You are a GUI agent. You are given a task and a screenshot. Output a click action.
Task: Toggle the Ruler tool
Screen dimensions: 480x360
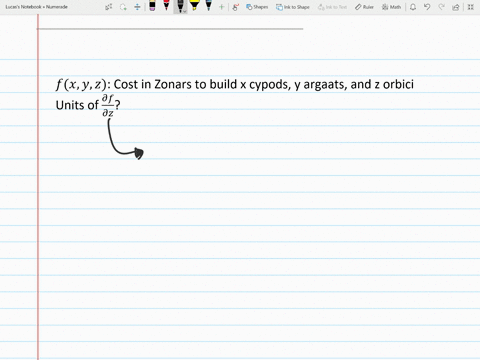point(364,7)
